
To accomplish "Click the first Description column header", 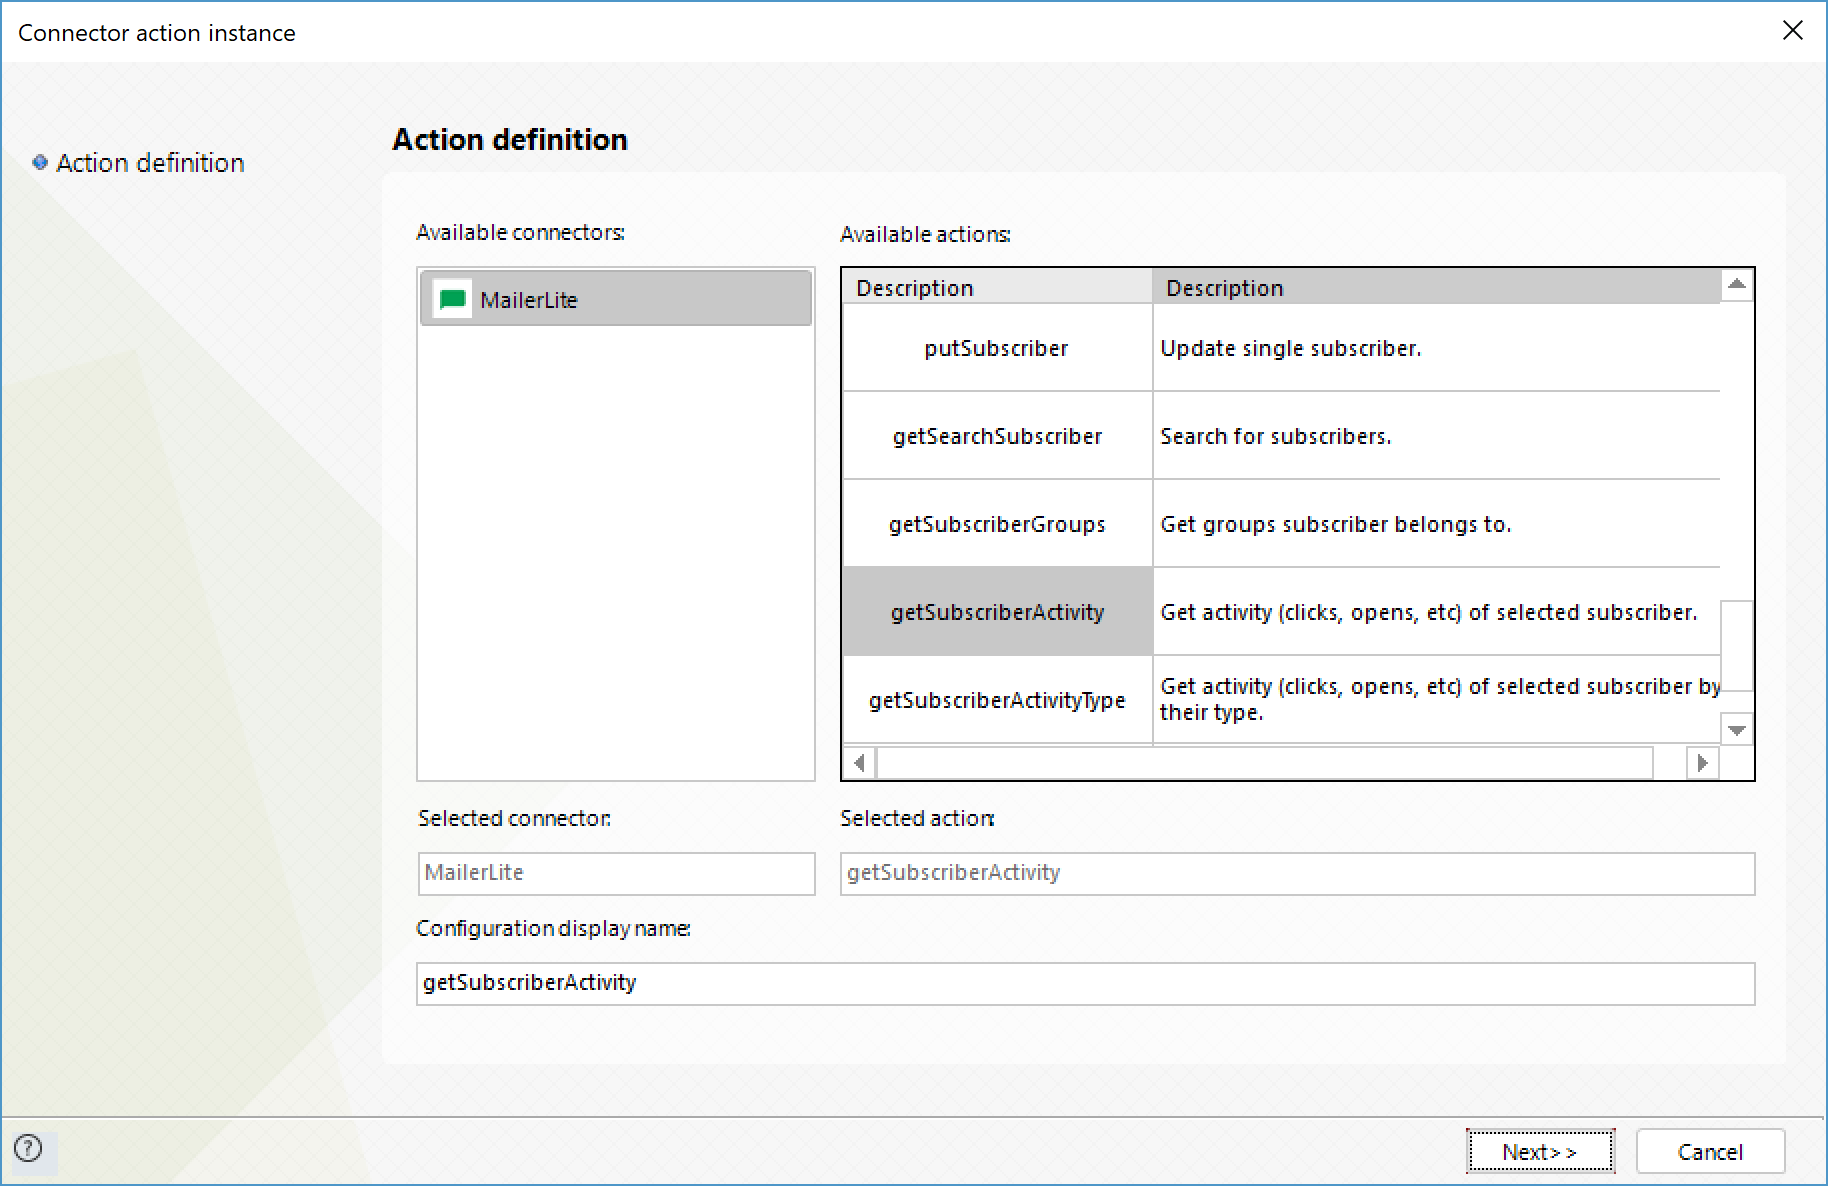I will click(997, 287).
